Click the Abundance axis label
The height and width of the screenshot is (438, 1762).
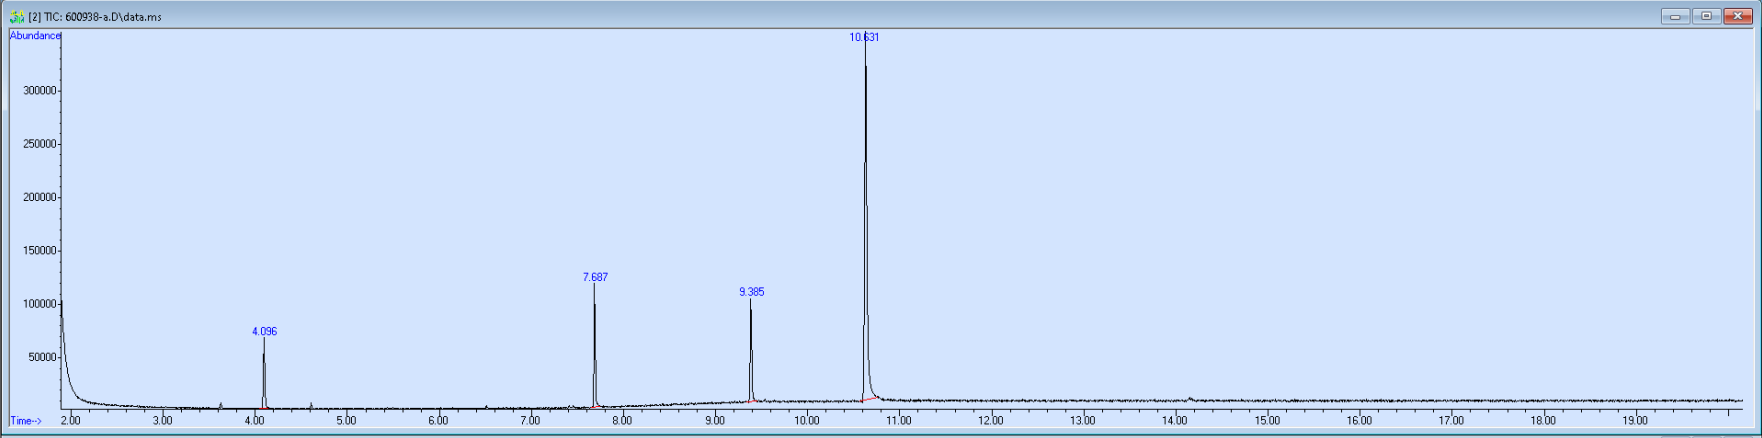click(x=35, y=36)
